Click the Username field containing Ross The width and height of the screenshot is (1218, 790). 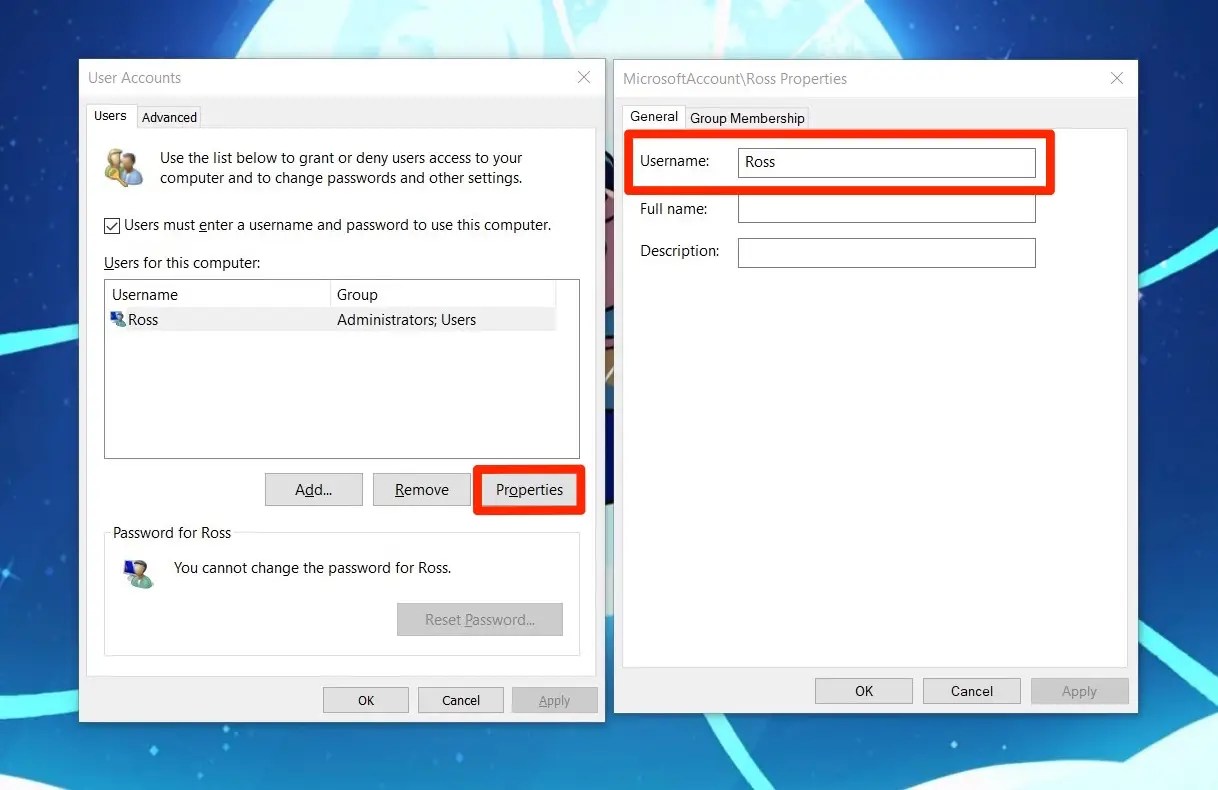pyautogui.click(x=887, y=162)
